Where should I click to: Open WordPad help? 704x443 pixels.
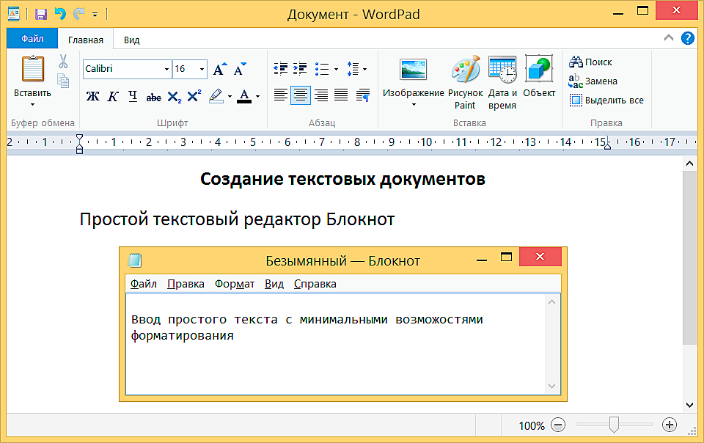click(x=687, y=38)
